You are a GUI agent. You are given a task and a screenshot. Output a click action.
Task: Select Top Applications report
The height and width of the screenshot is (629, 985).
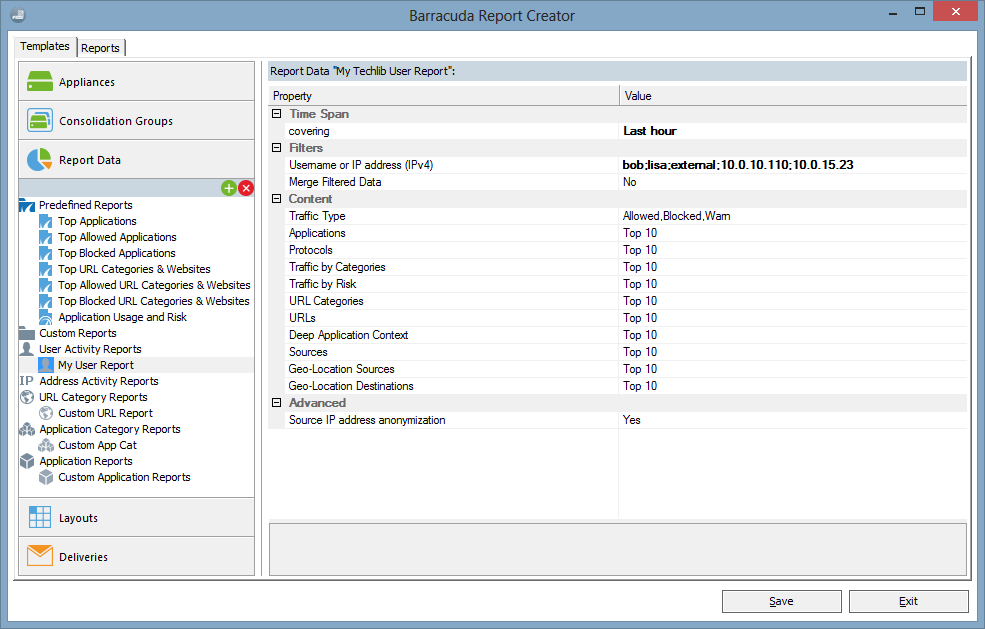(97, 221)
